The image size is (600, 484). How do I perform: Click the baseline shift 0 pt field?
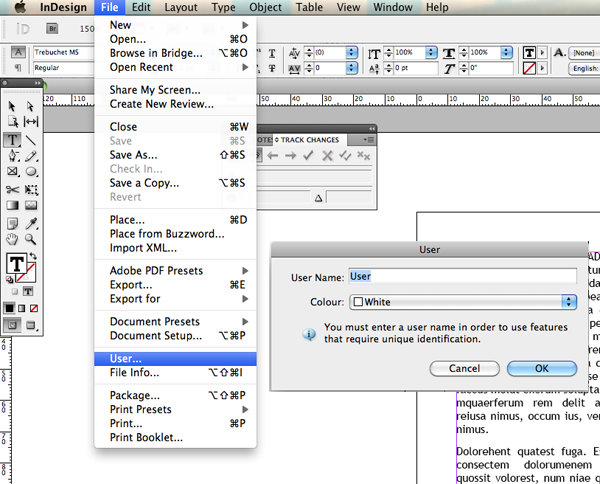click(x=416, y=68)
